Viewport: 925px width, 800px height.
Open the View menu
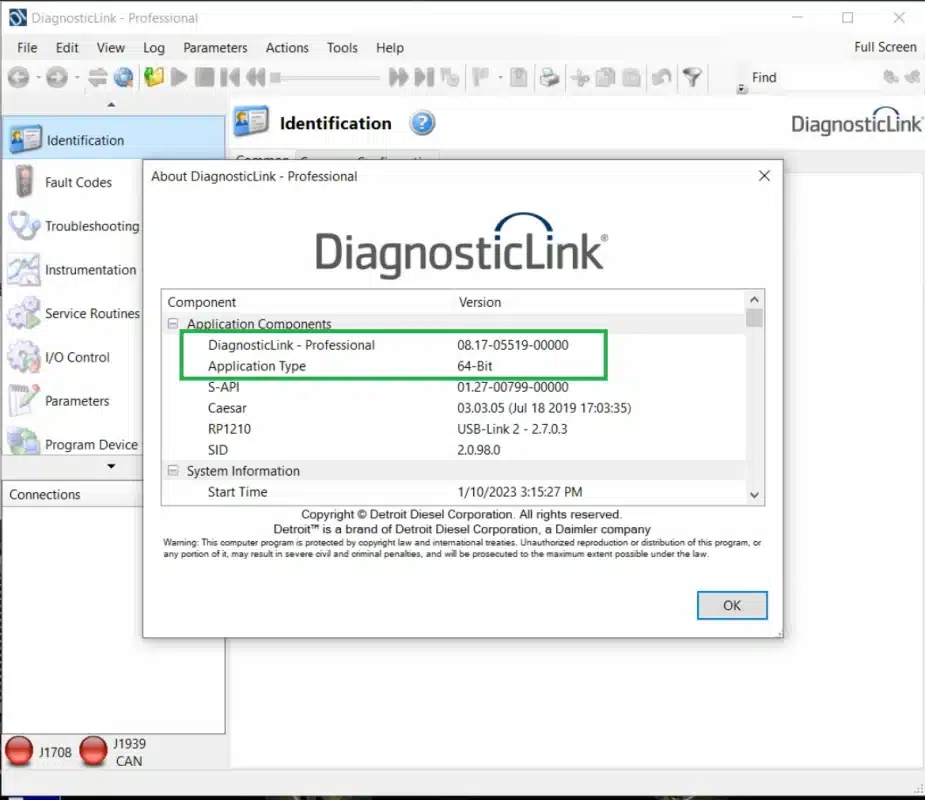click(110, 48)
